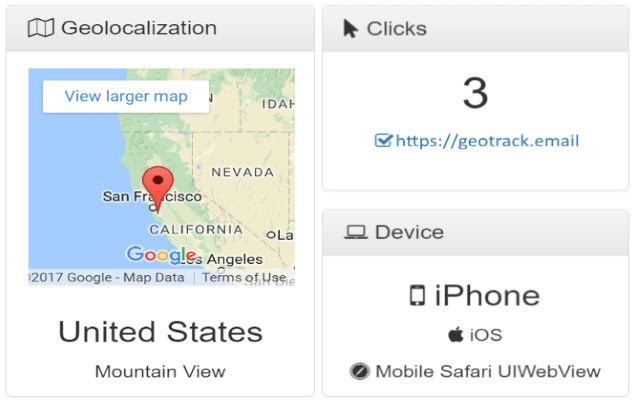Screen dimensions: 640x400
Task: Toggle the checkbox before geotrack.email link
Action: (383, 140)
